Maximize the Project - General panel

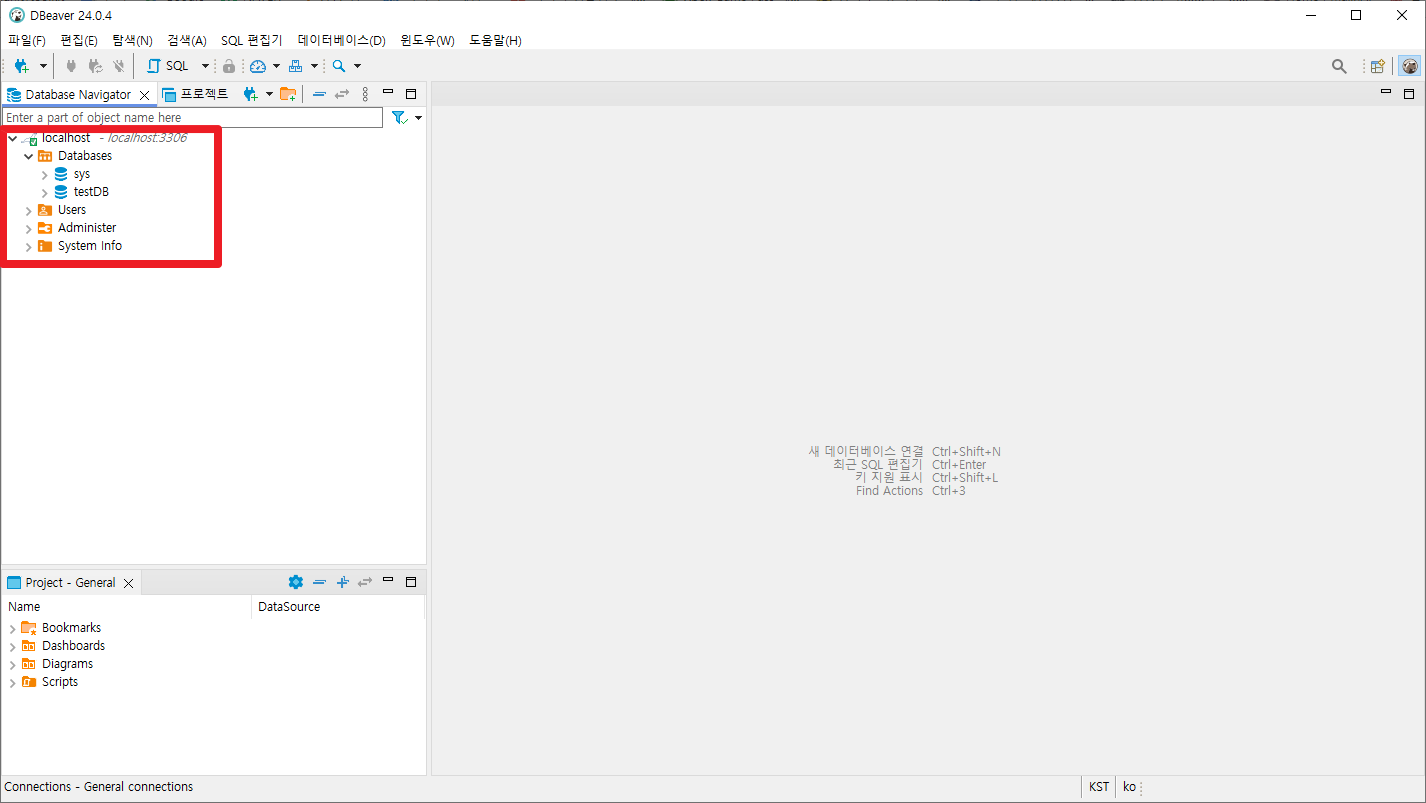[411, 582]
